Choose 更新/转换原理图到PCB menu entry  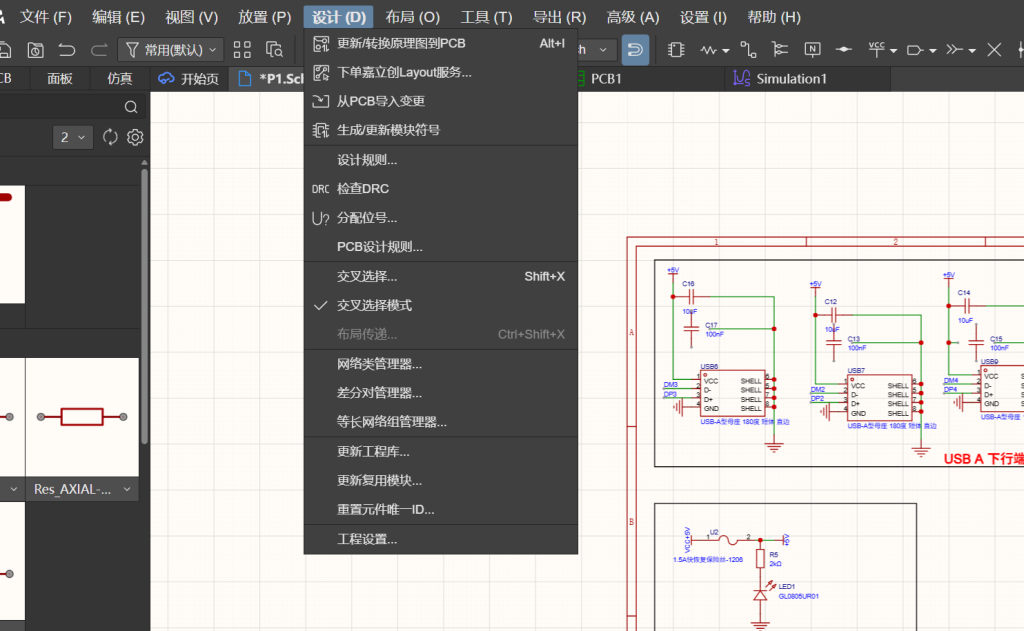[x=441, y=43]
